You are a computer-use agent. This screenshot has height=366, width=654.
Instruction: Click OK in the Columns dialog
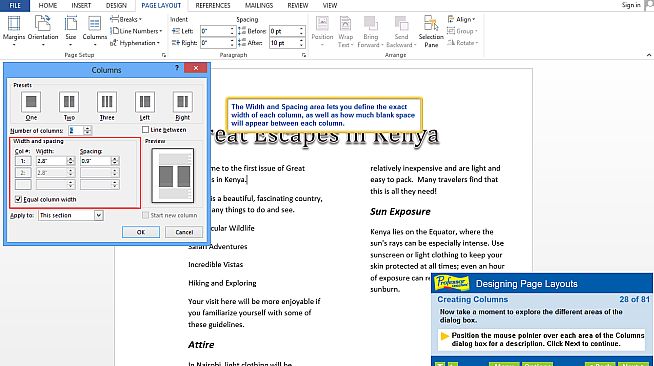141,232
